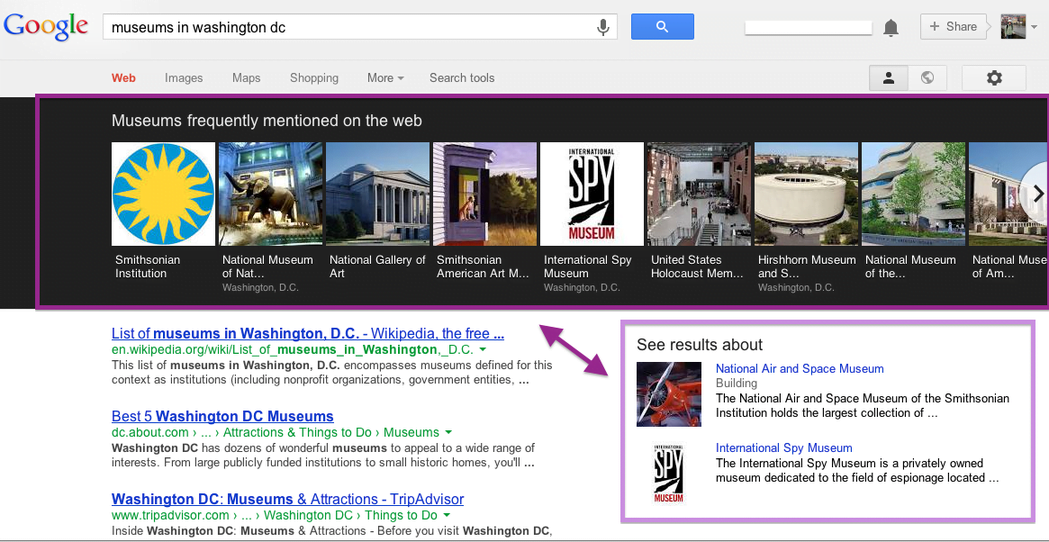
Task: Select the Web tab
Action: 124,78
